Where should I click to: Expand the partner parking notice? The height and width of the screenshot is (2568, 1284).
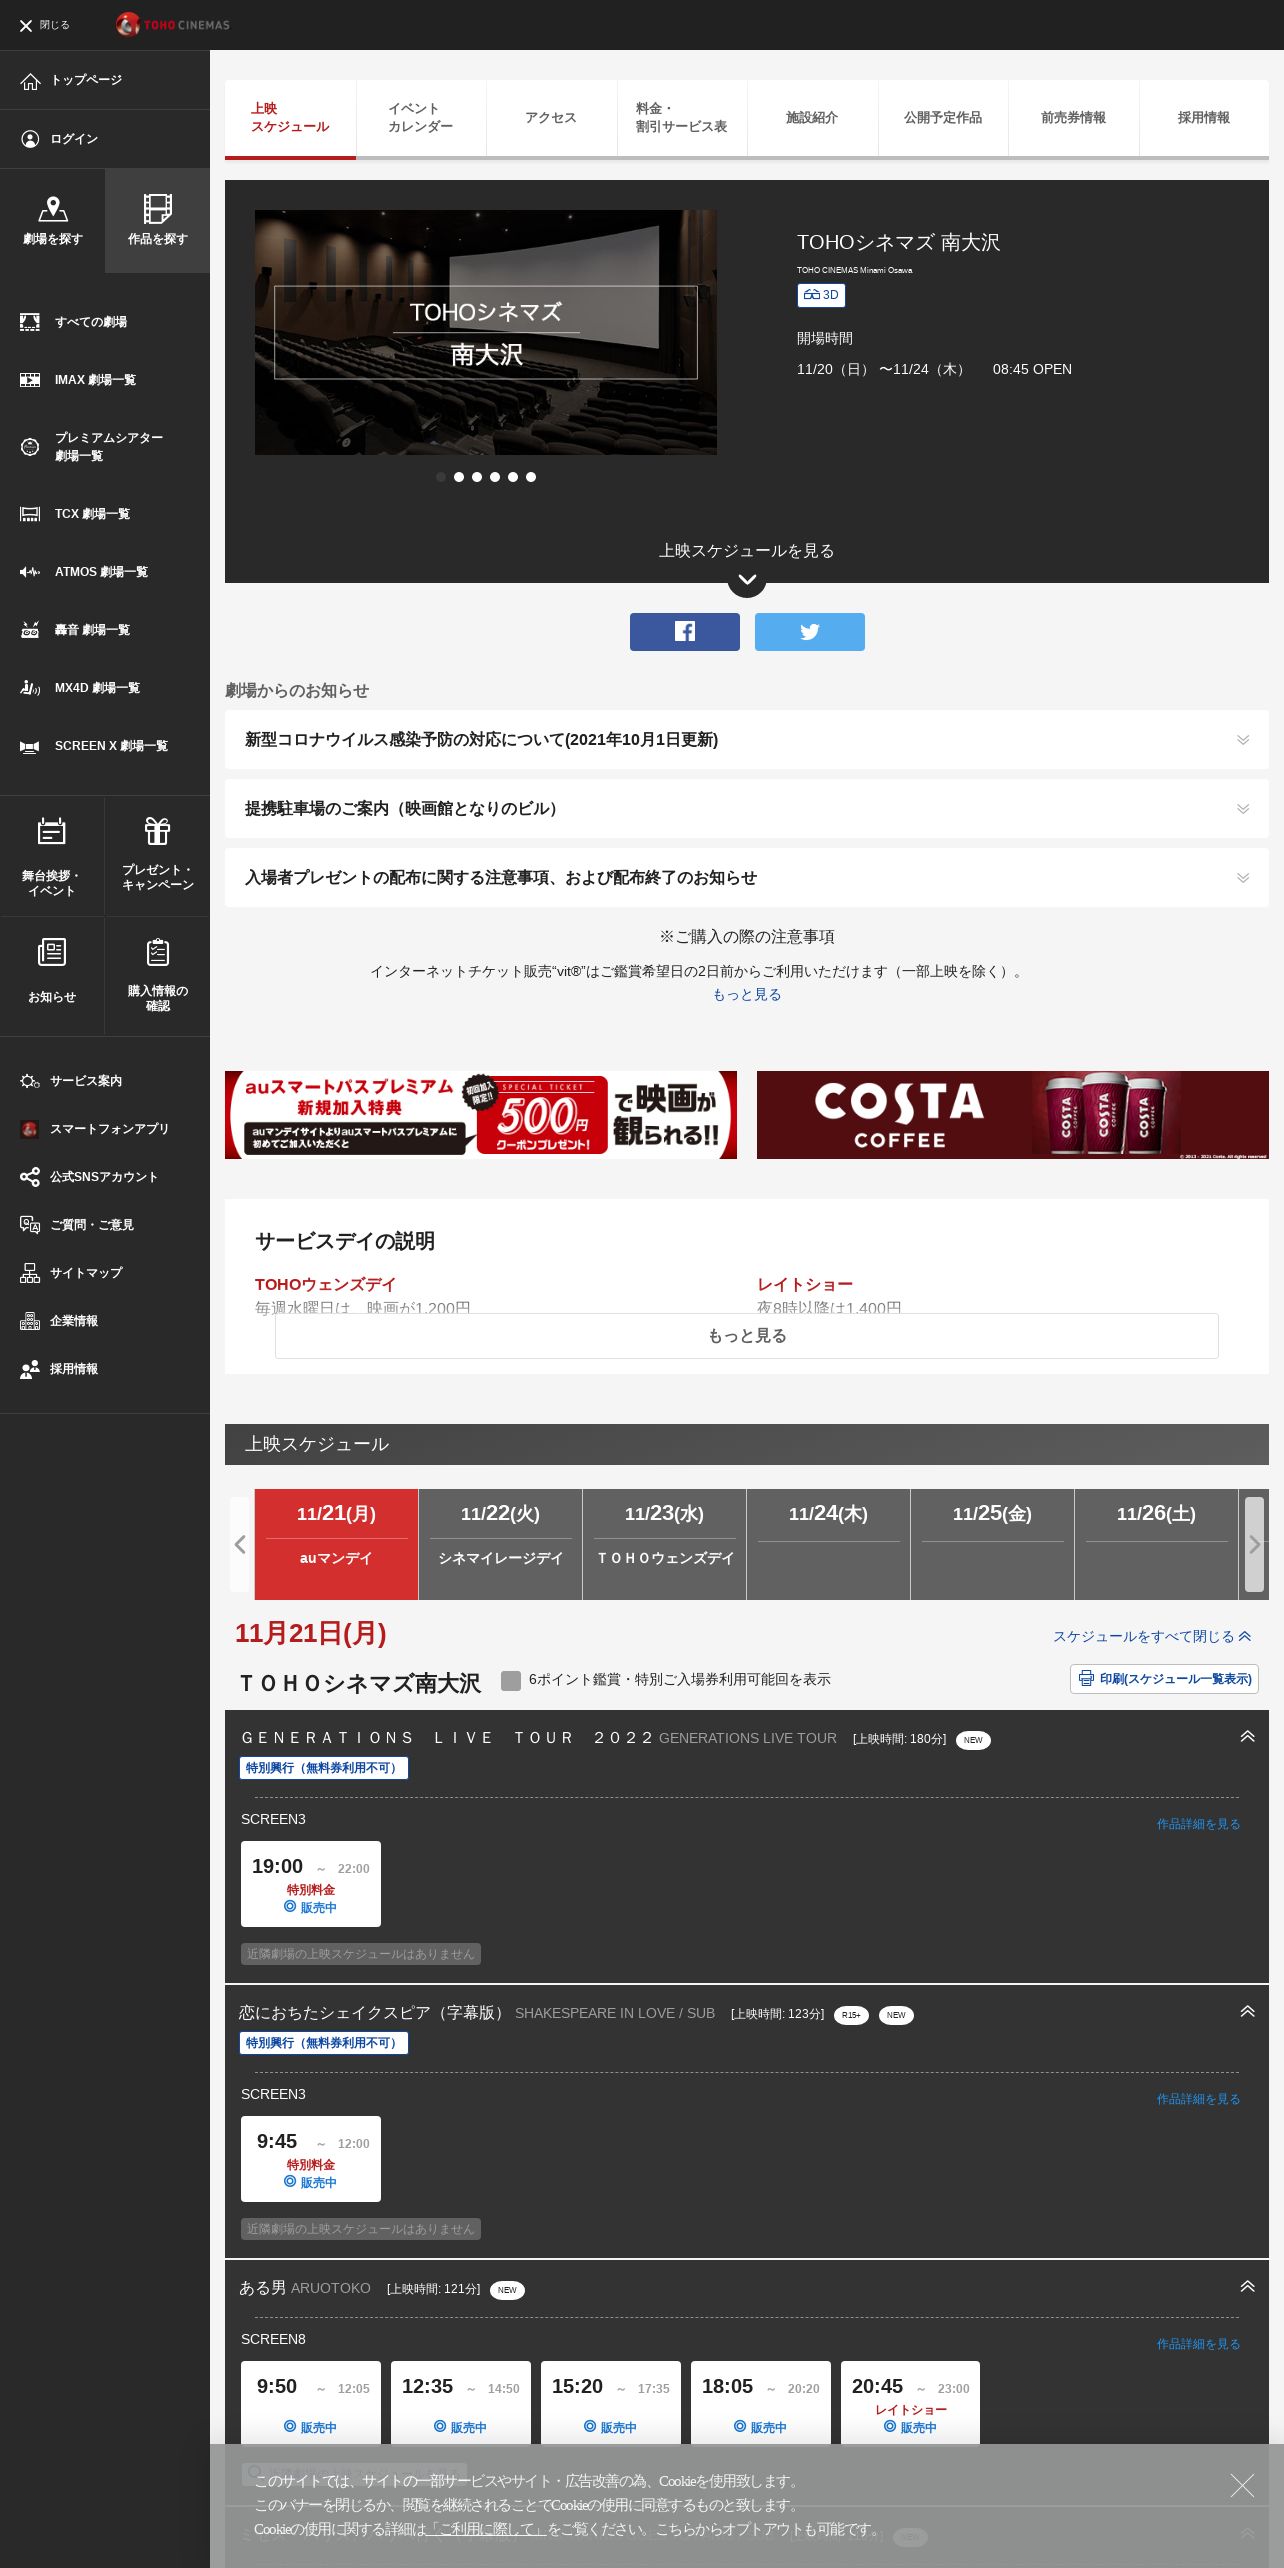pyautogui.click(x=747, y=809)
